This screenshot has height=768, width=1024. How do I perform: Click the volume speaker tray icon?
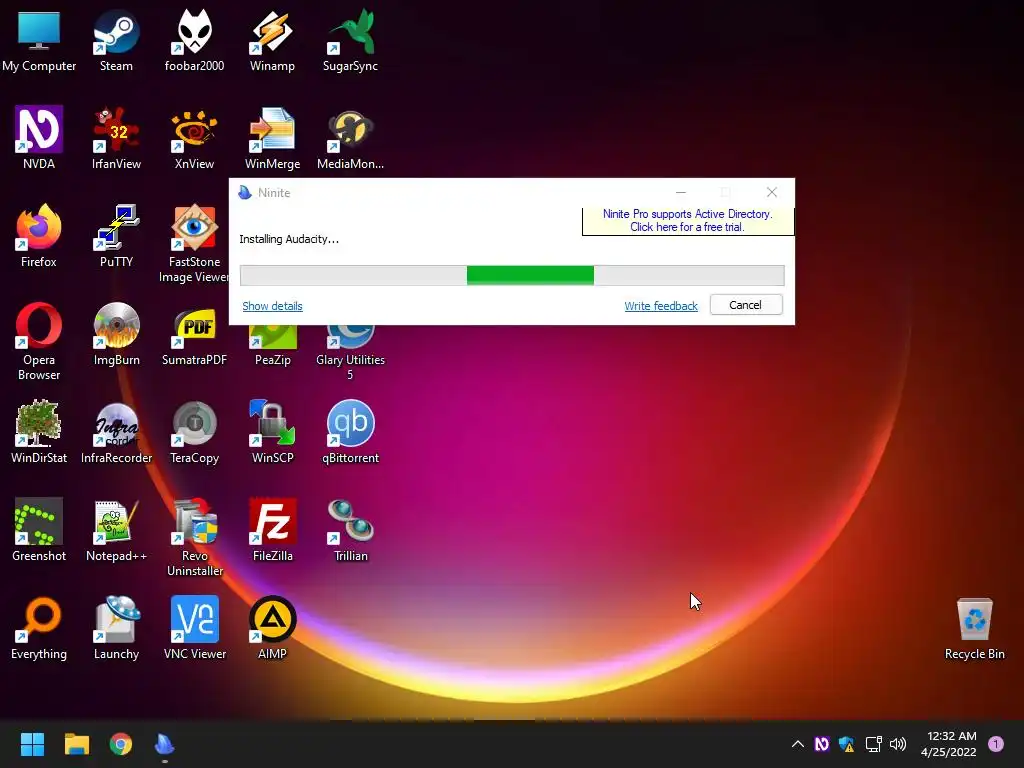click(x=898, y=744)
